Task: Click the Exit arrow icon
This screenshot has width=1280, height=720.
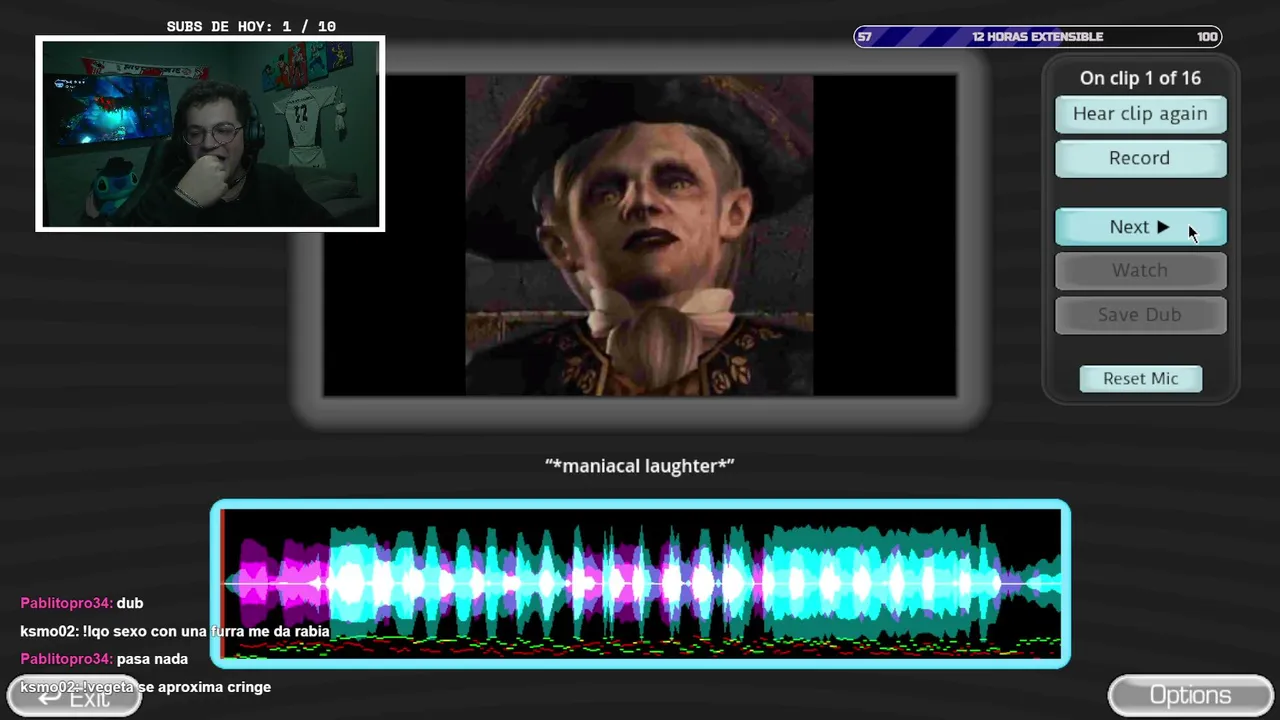Action: [x=50, y=698]
